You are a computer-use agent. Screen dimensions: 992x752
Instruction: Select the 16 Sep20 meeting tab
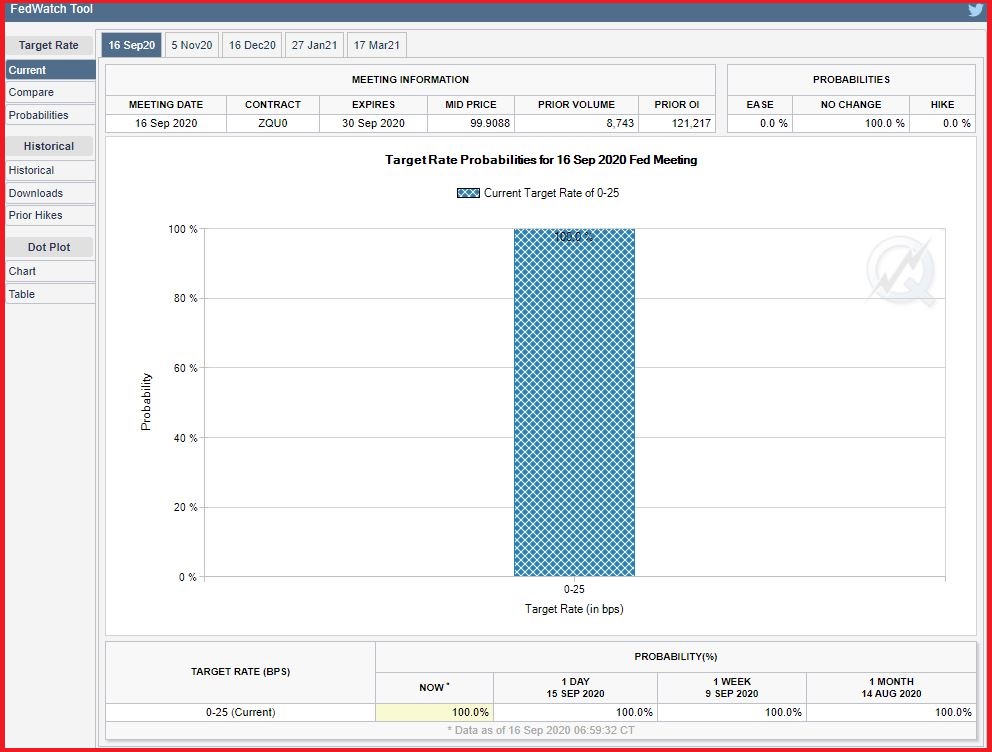(x=132, y=45)
